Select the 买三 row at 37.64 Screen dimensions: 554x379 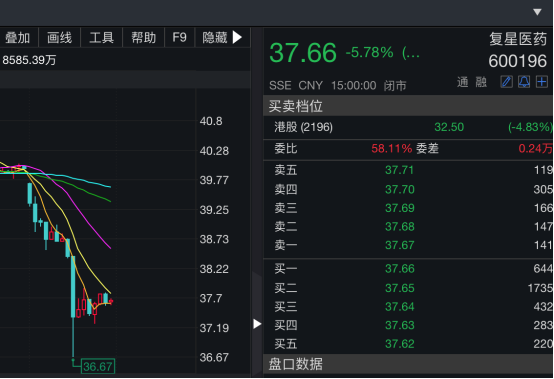tap(408, 307)
